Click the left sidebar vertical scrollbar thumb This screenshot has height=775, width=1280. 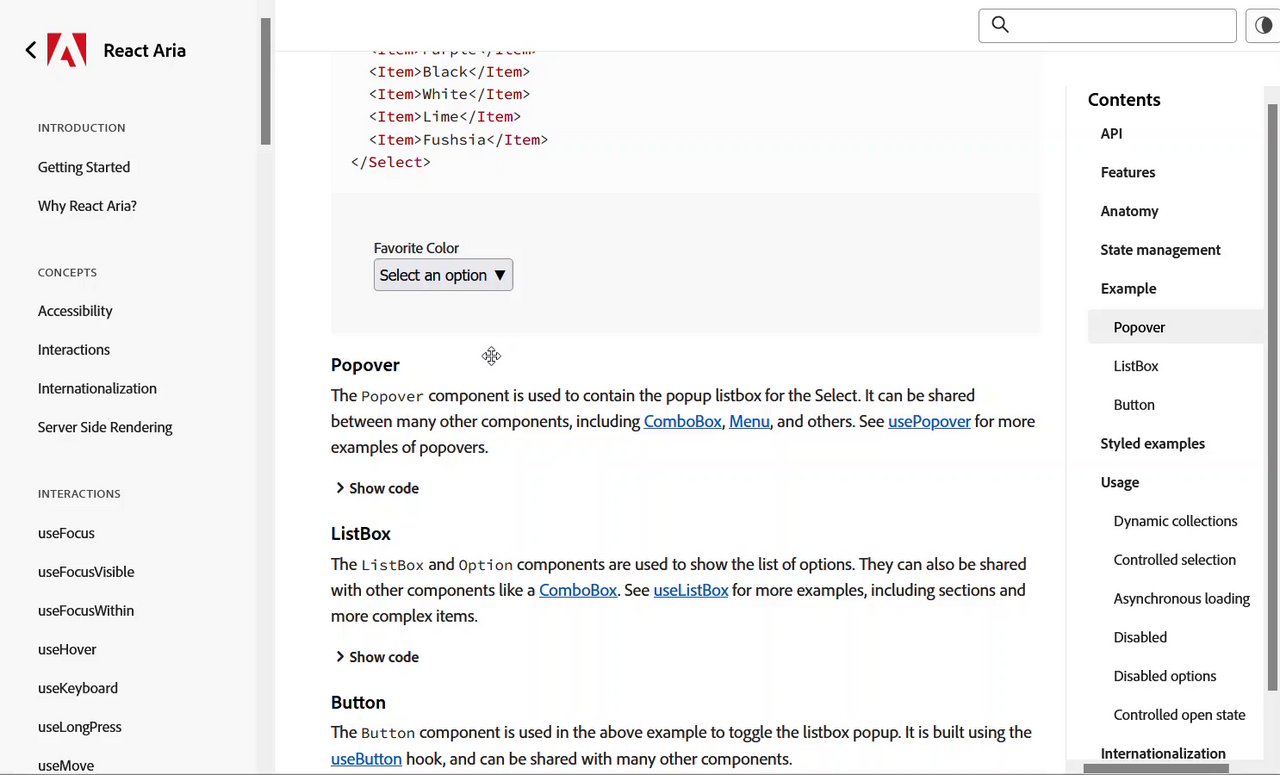click(x=266, y=80)
